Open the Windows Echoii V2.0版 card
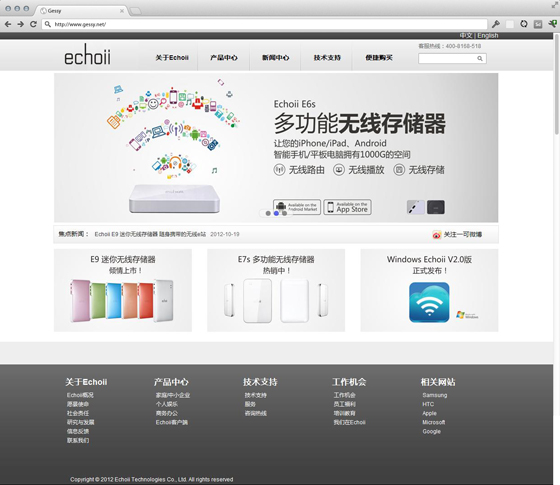This screenshot has width=560, height=485. pos(429,290)
